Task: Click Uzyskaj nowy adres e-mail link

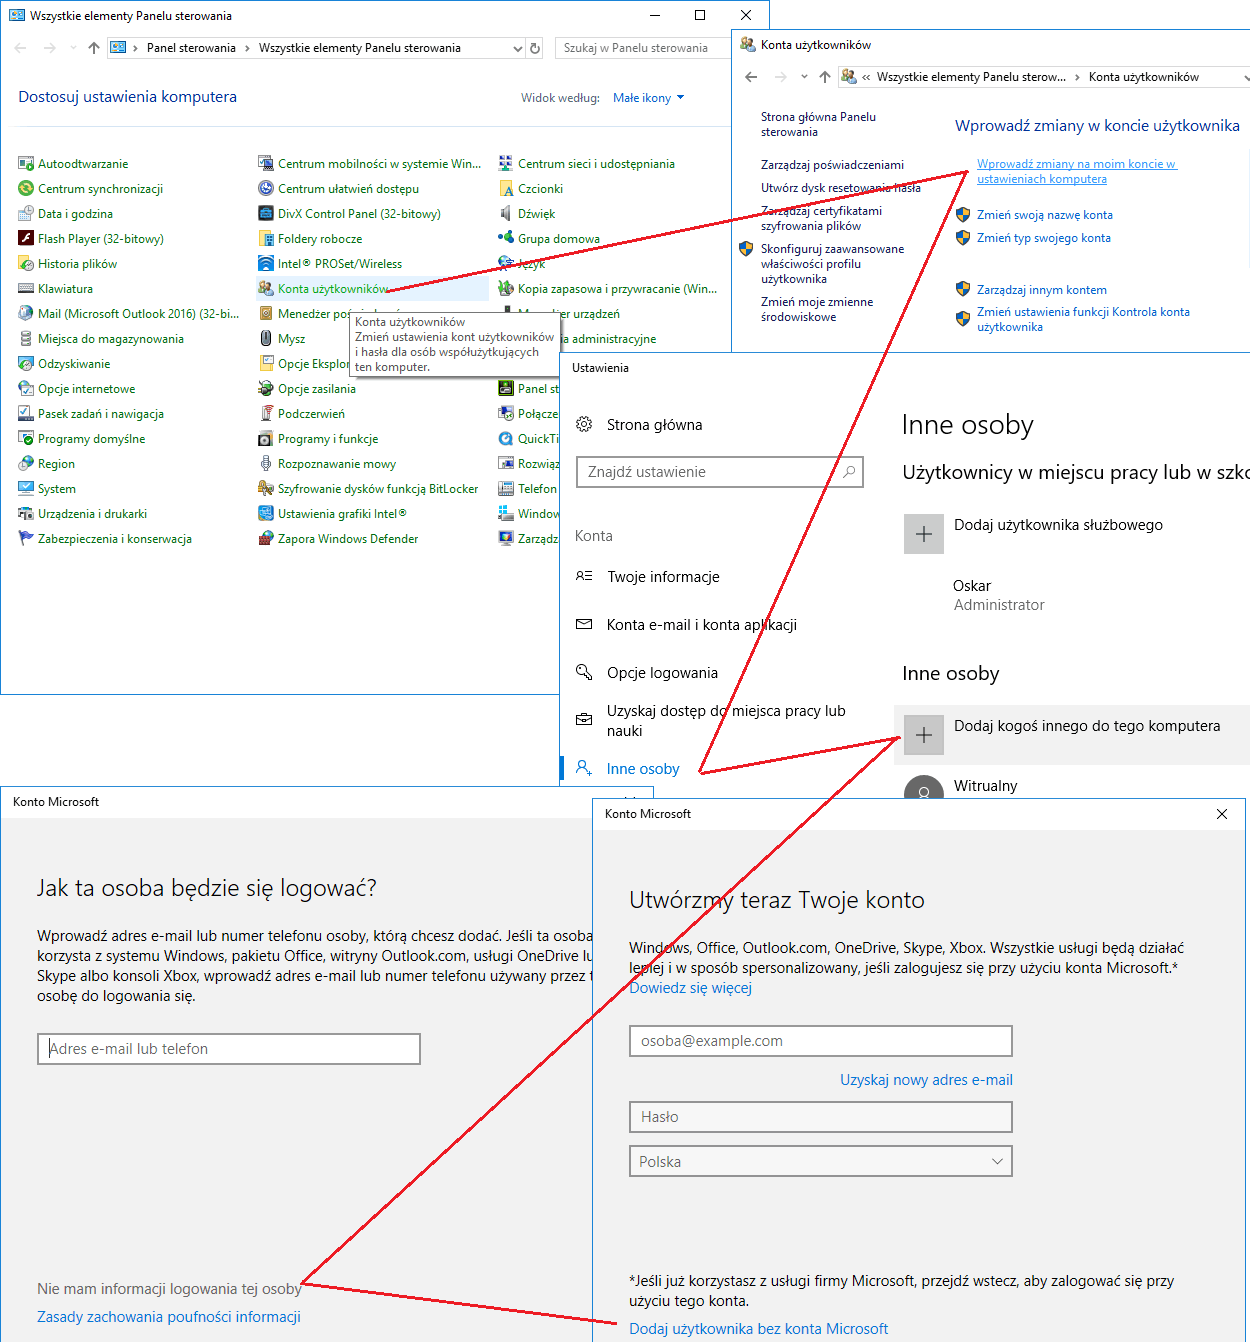Action: click(926, 1080)
